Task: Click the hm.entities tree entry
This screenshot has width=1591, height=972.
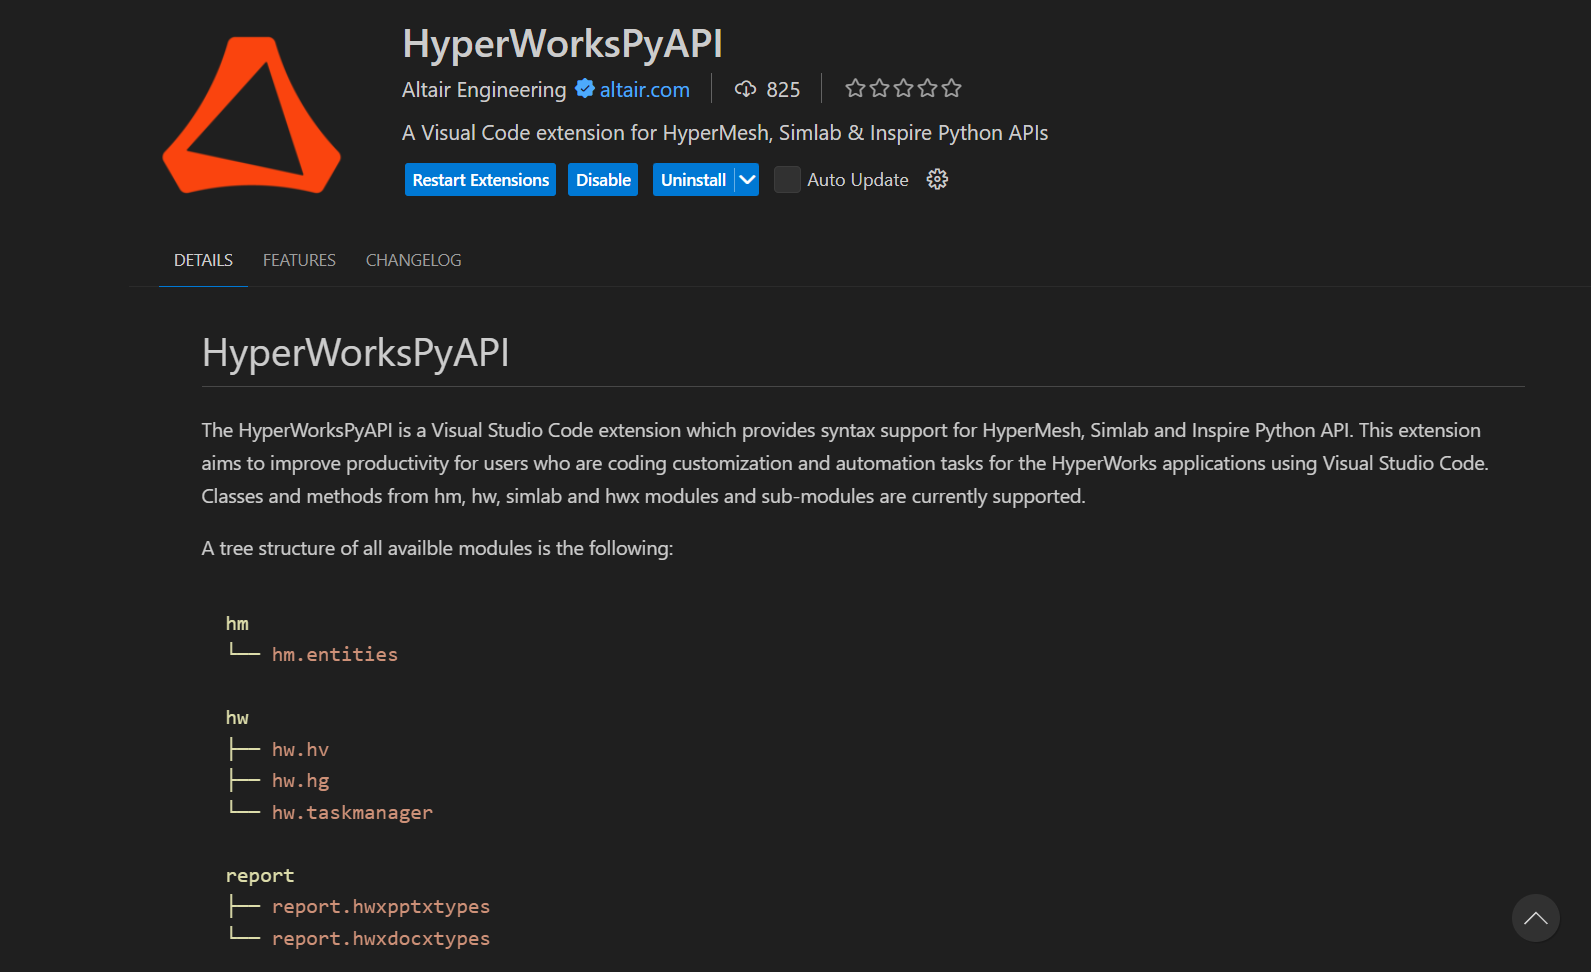Action: coord(335,655)
